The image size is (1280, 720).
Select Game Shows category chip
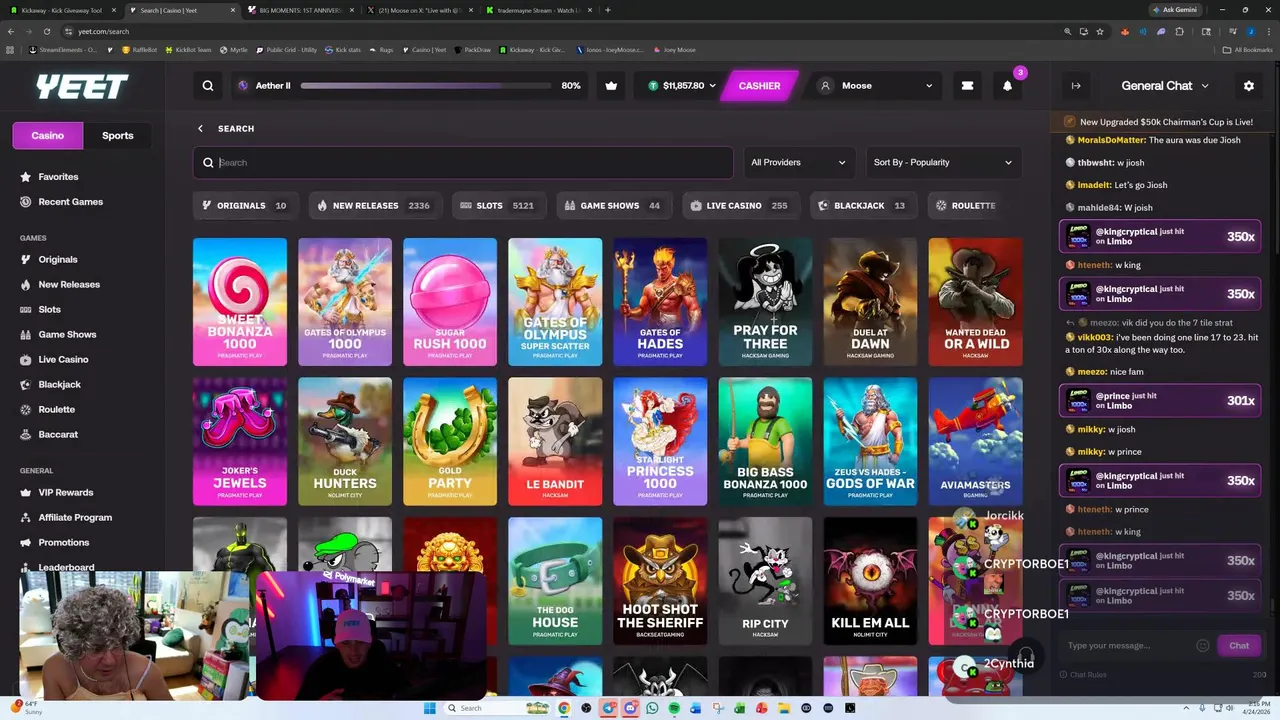pos(613,206)
